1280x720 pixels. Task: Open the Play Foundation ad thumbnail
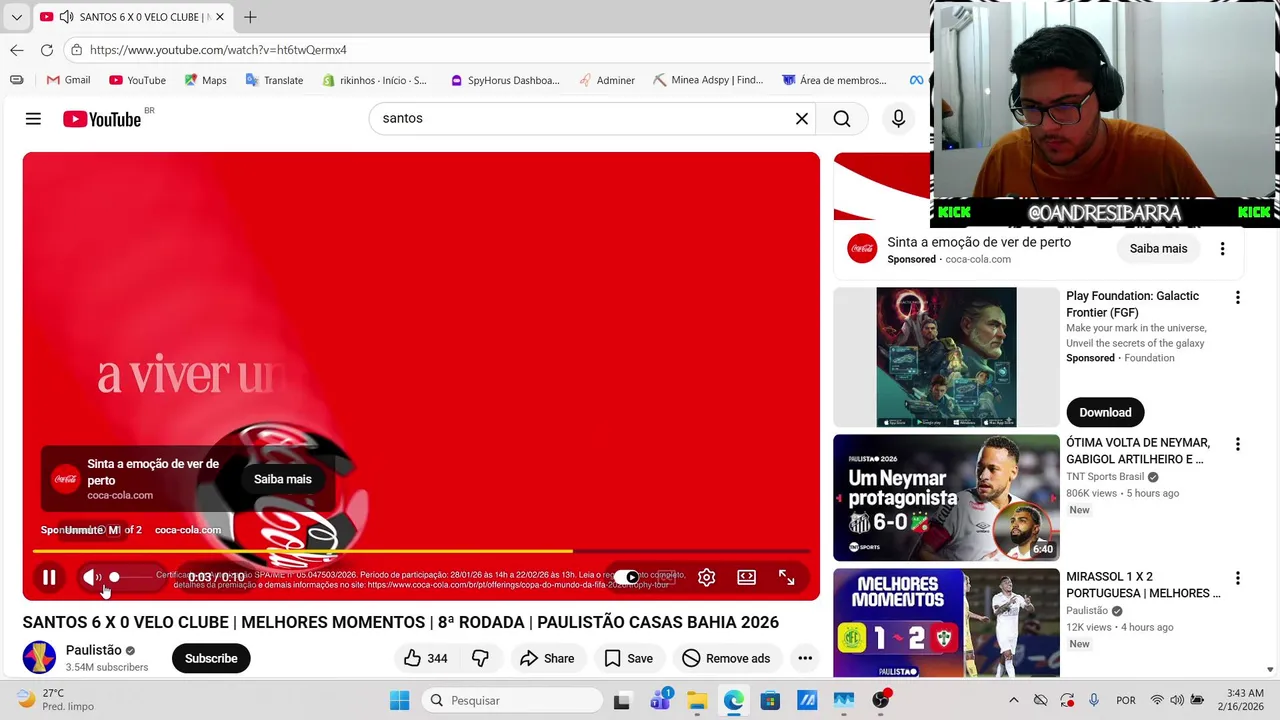pos(946,357)
